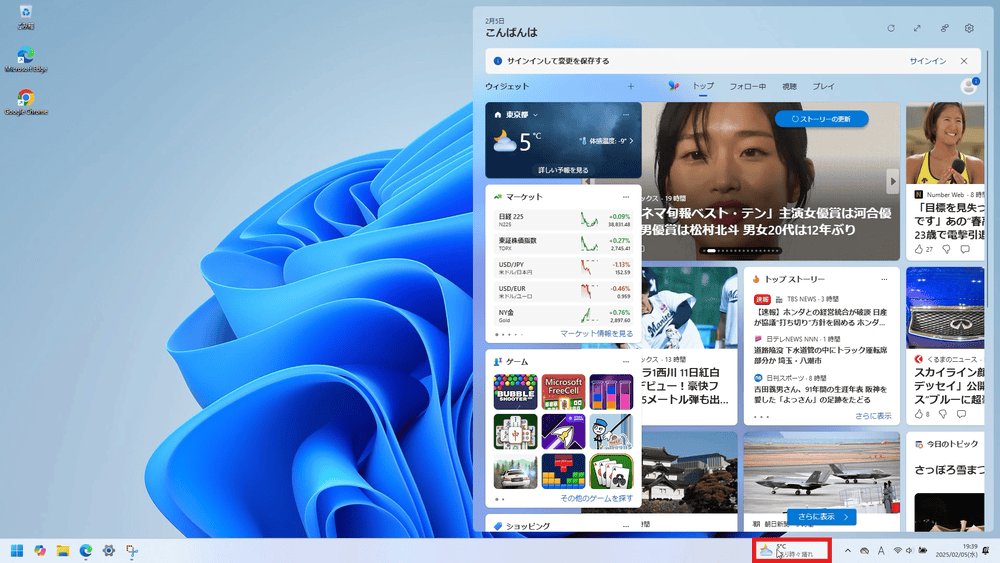Like the Skyline car article
Image resolution: width=1000 pixels, height=563 pixels.
(x=920, y=413)
